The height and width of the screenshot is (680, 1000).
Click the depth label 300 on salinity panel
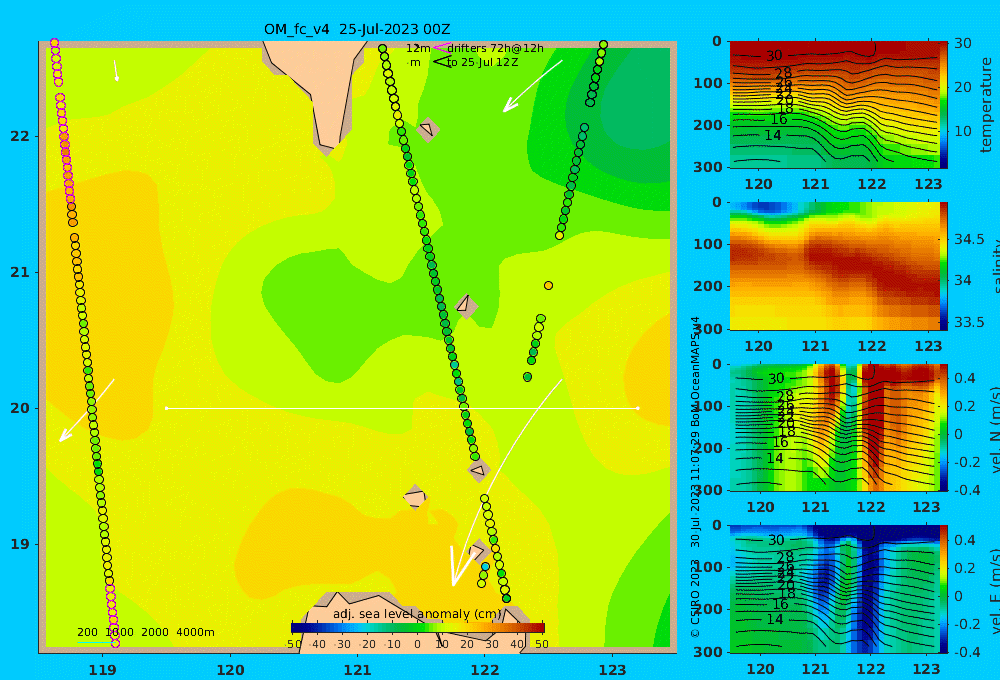[x=709, y=329]
